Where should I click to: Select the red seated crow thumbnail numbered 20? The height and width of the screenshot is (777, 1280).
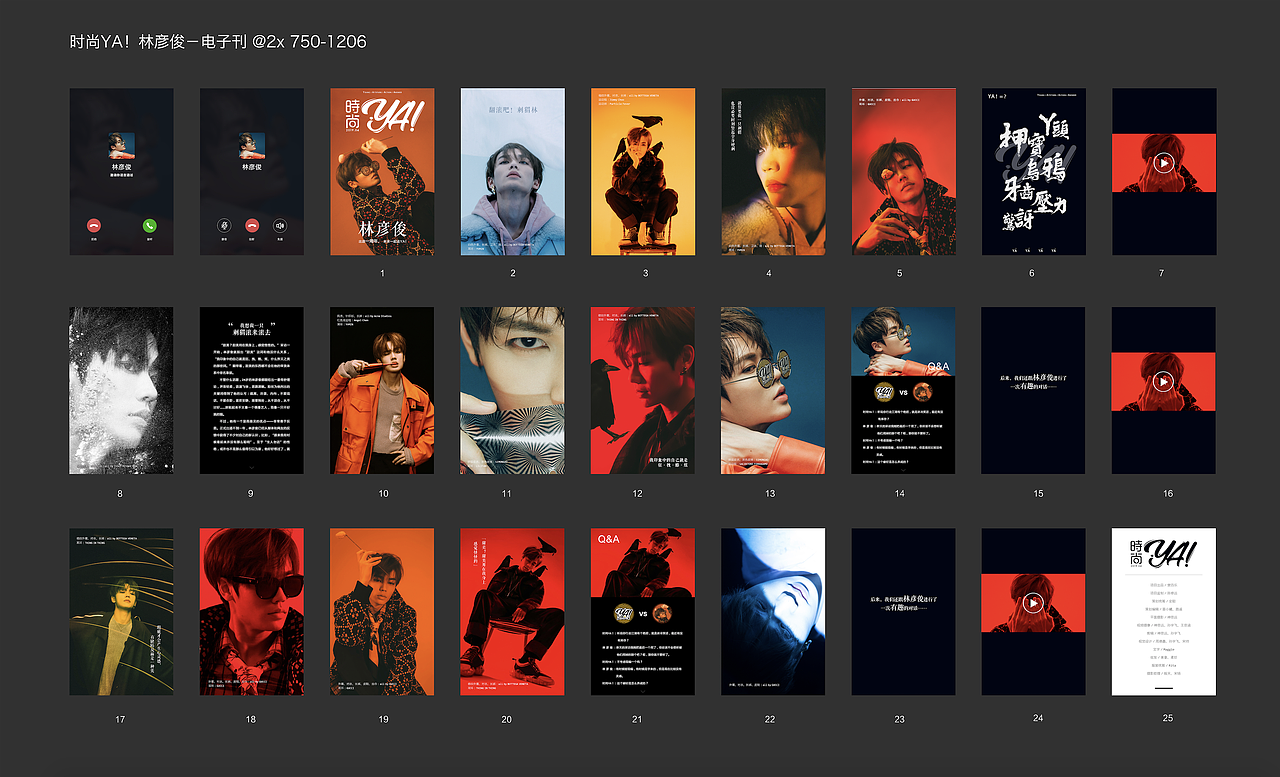pos(513,611)
